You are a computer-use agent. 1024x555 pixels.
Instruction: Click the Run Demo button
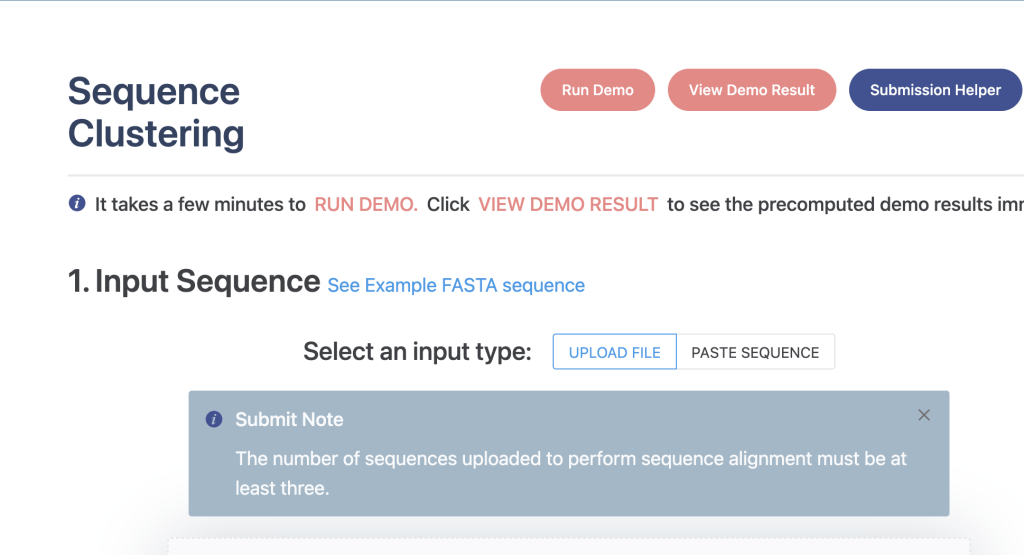point(597,90)
